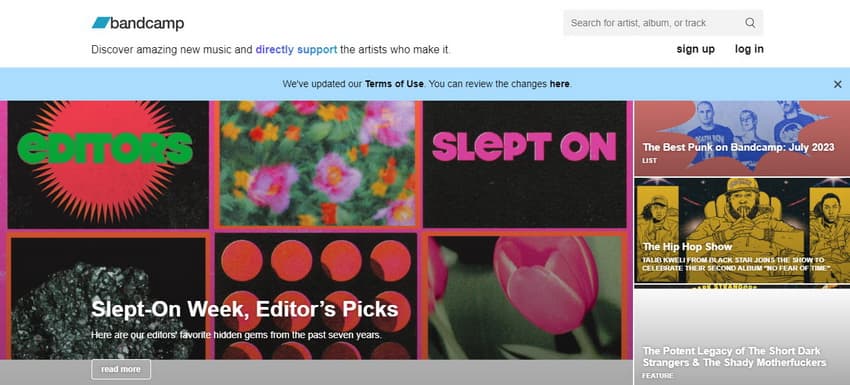Click the LIST label under Best Punk
Screen dimensions: 850x385
coord(649,161)
